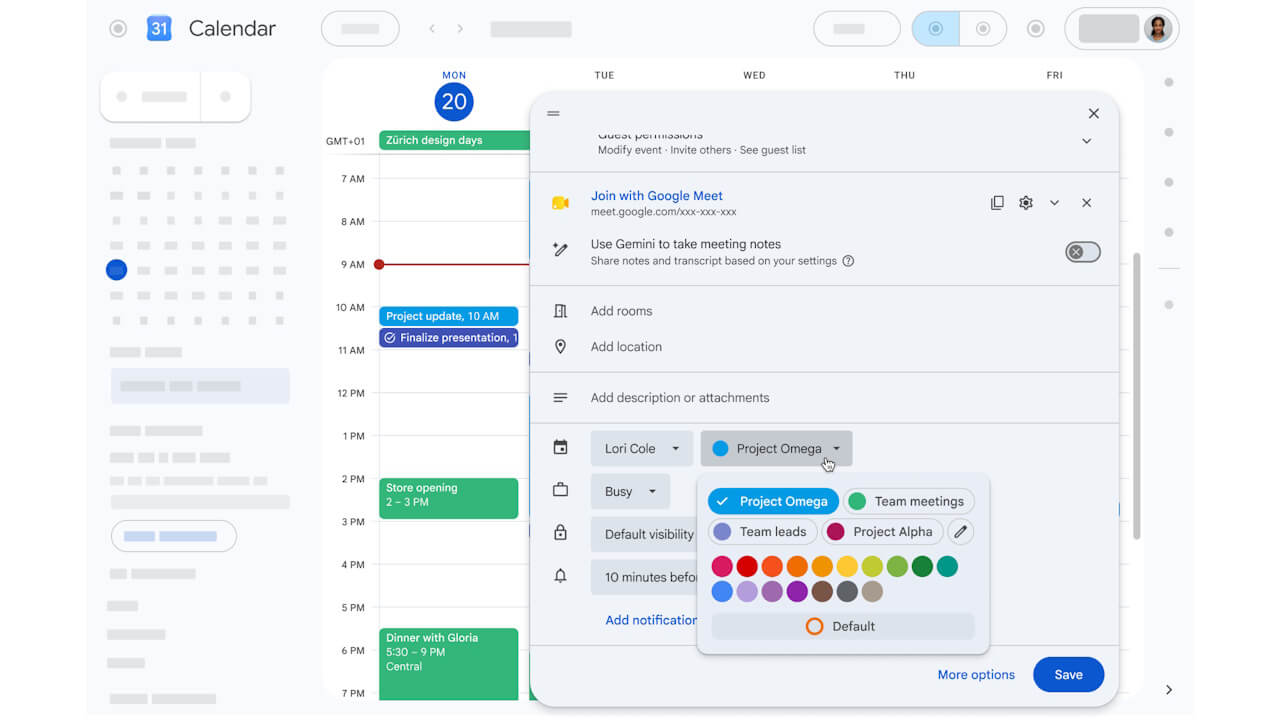
Task: Open More options
Action: point(976,675)
